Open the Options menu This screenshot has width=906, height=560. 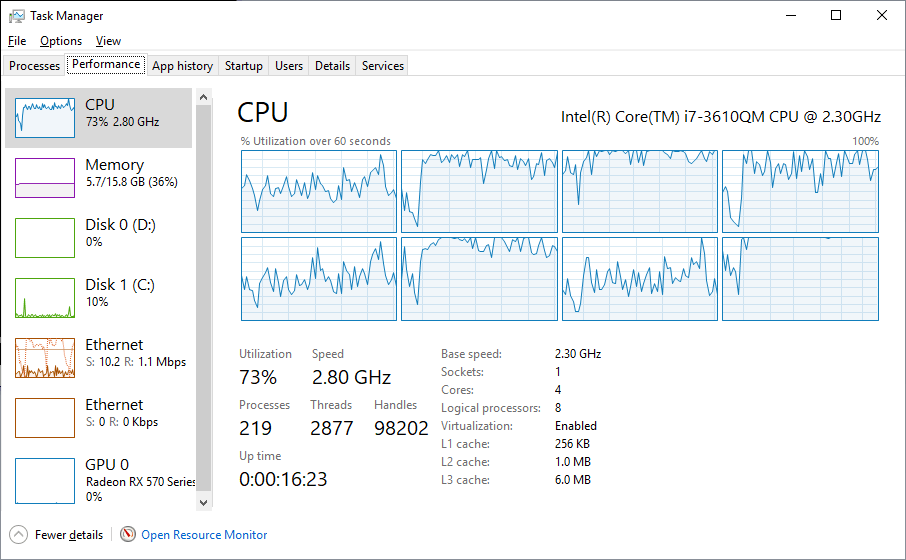coord(61,41)
